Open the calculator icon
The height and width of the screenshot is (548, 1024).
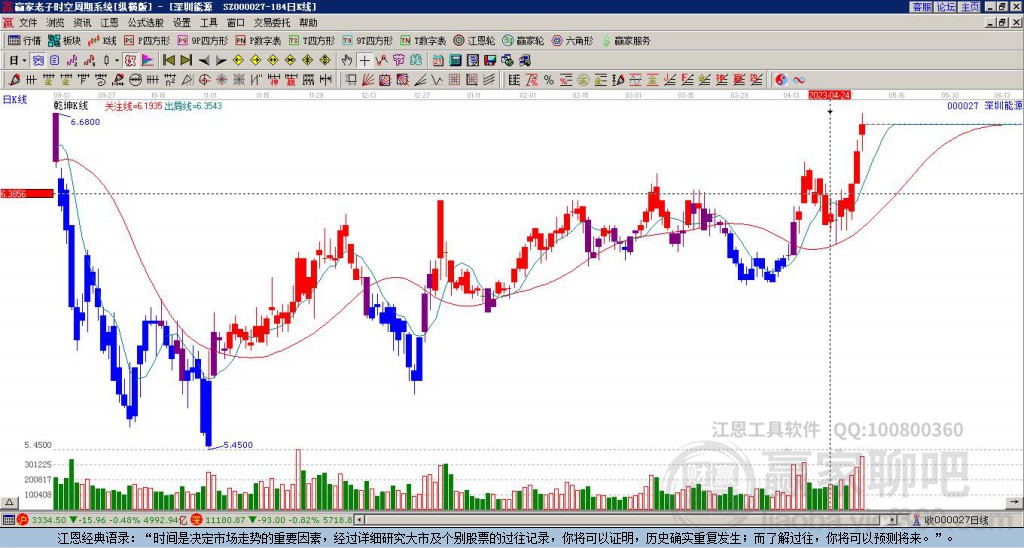(x=455, y=61)
